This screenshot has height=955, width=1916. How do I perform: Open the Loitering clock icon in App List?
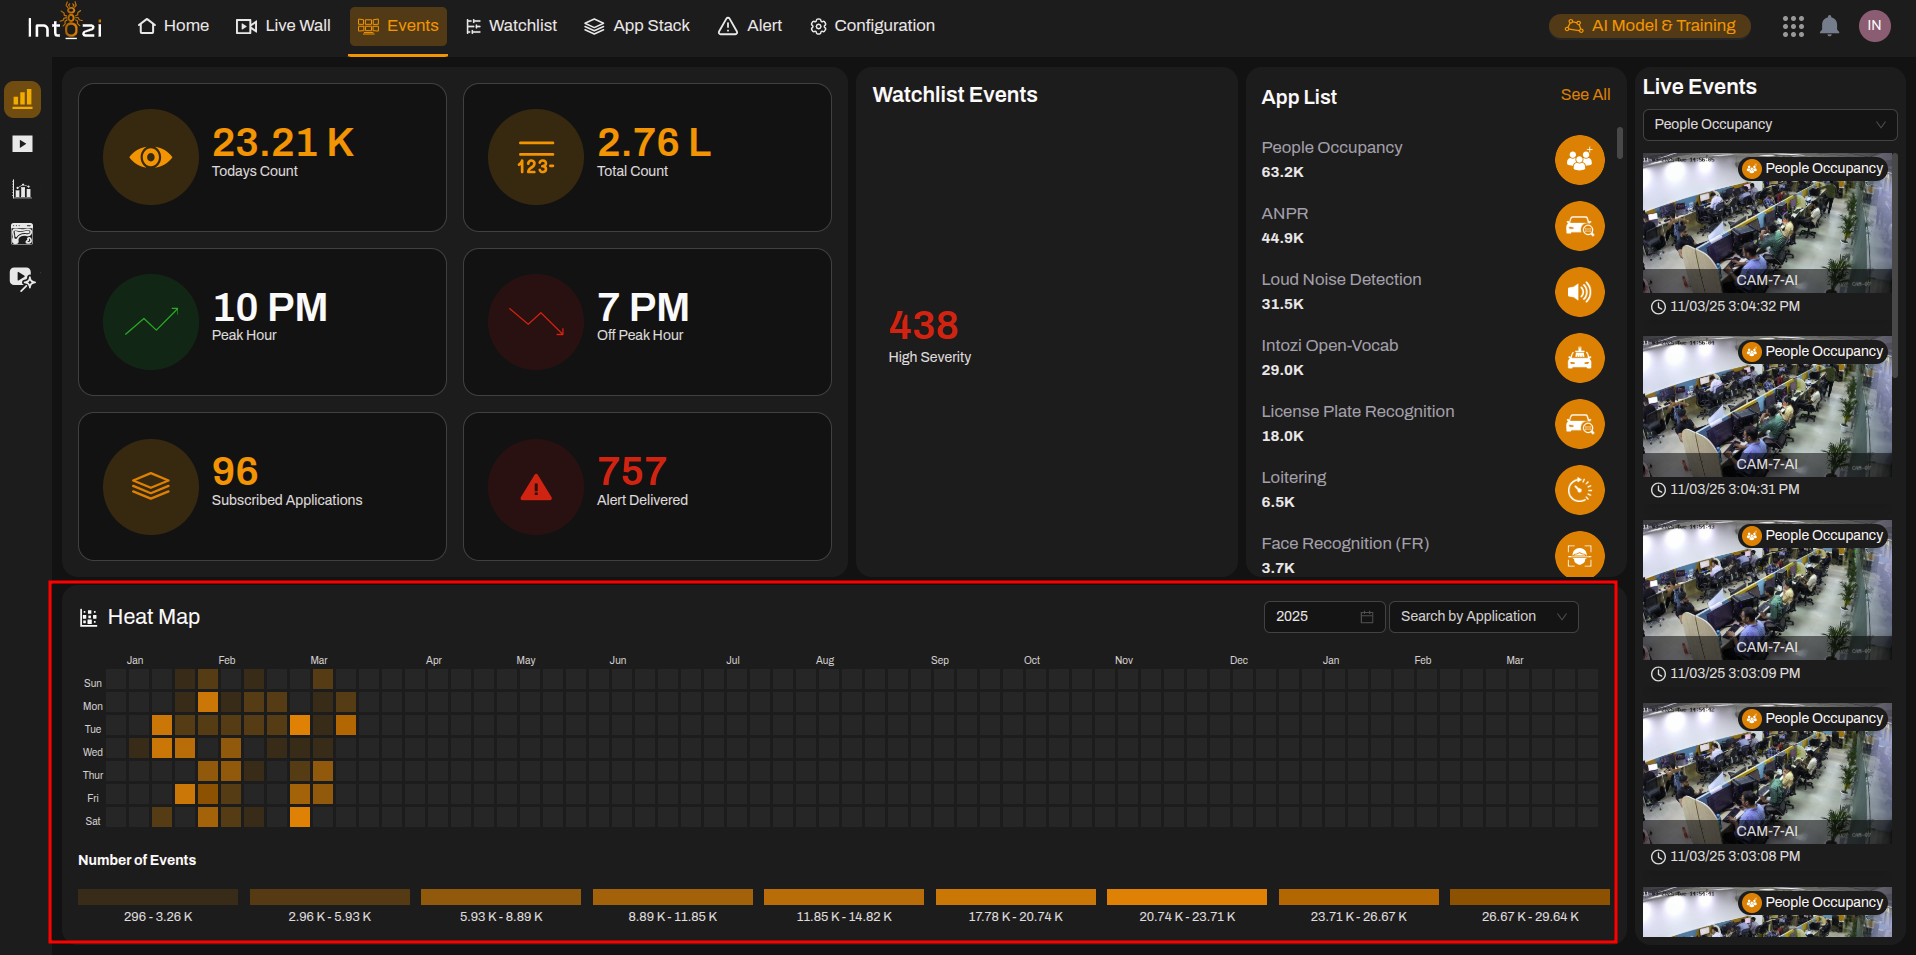1579,490
